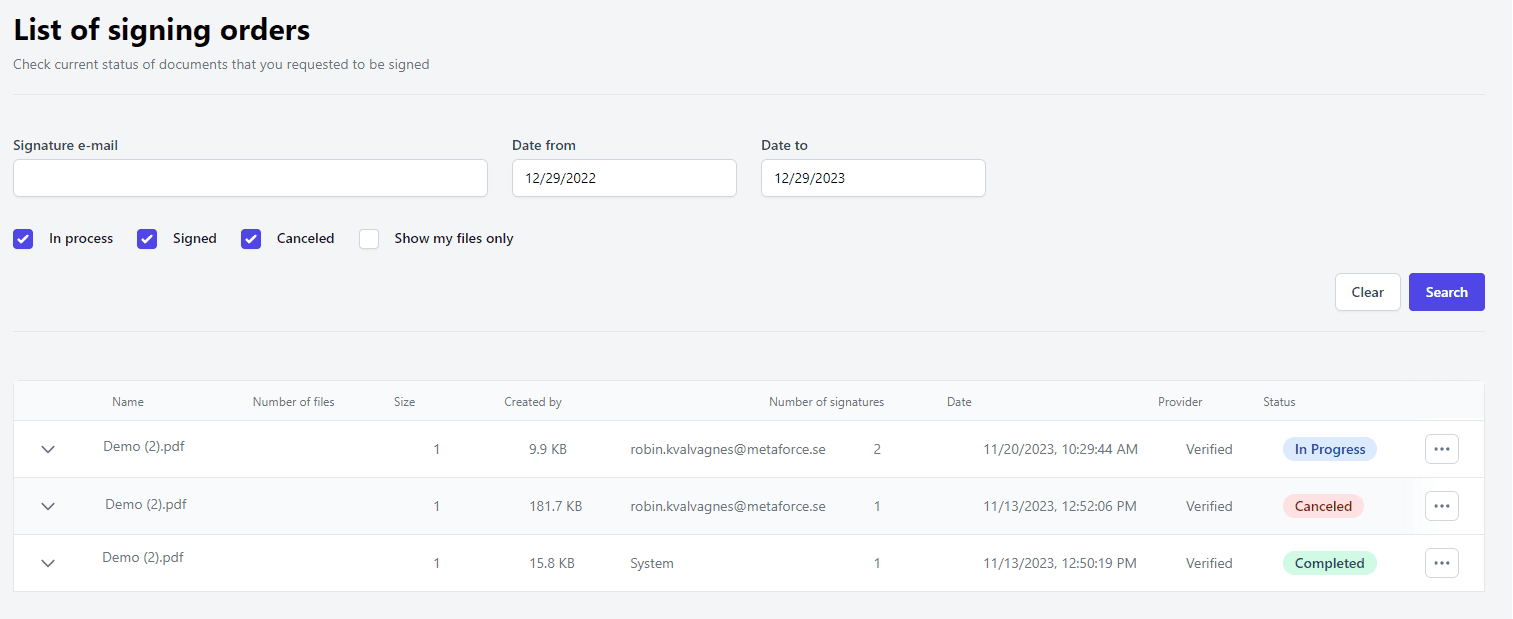Click the Date to field
The width and height of the screenshot is (1513, 619).
pos(873,178)
